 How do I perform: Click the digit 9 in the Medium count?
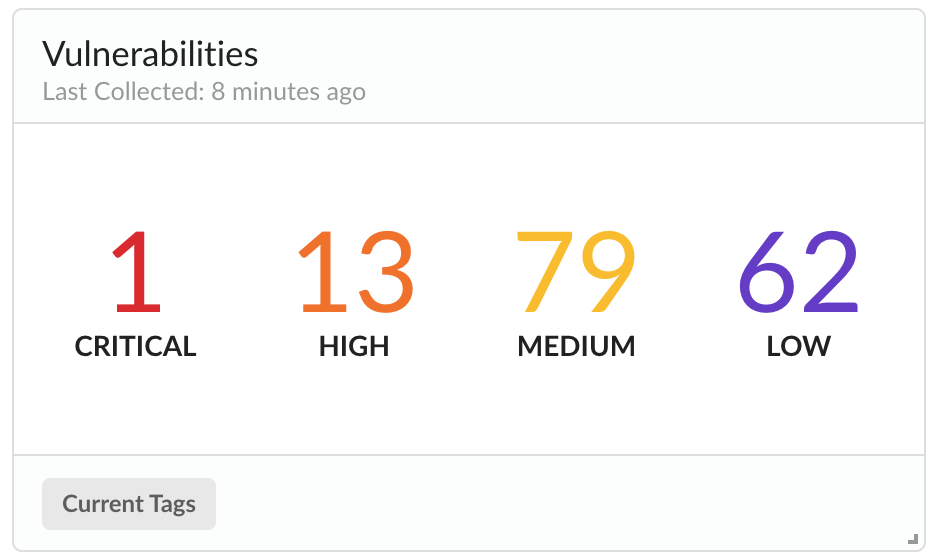[x=606, y=272]
